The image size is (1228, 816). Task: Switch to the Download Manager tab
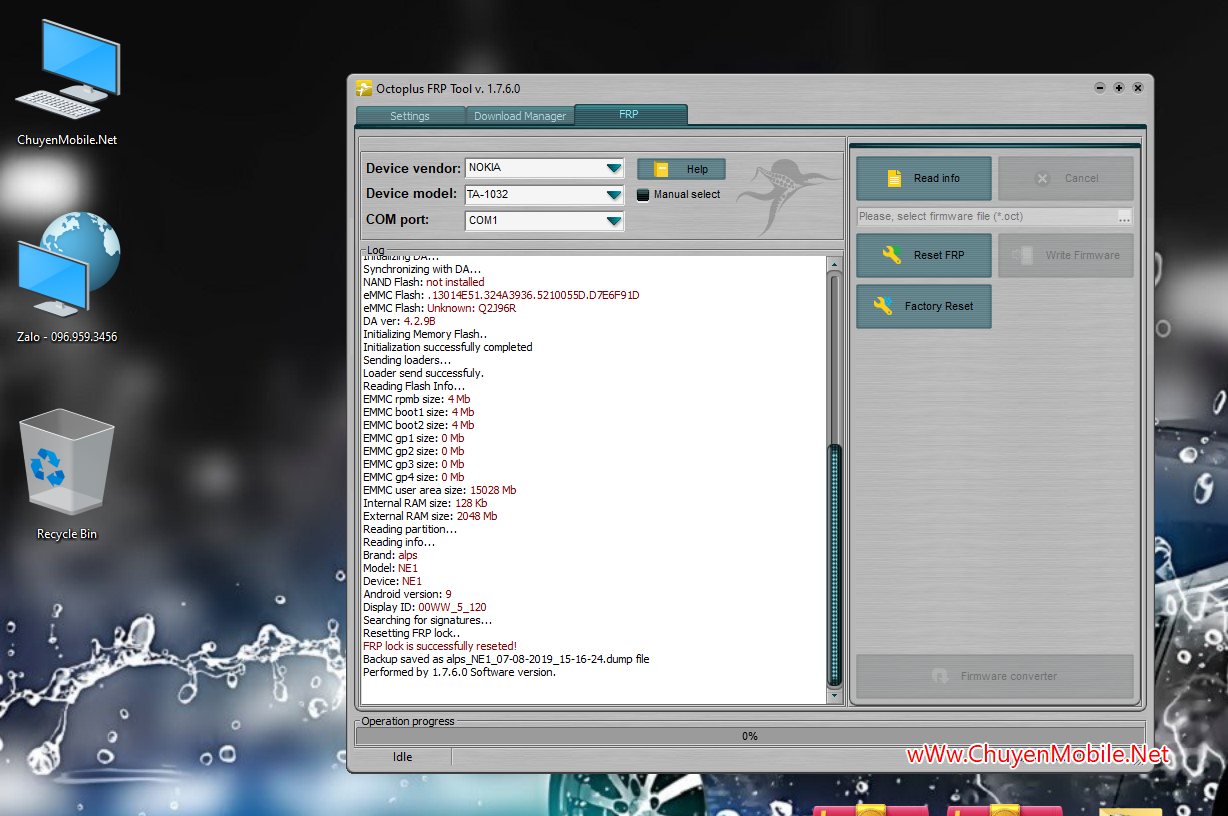coord(520,116)
